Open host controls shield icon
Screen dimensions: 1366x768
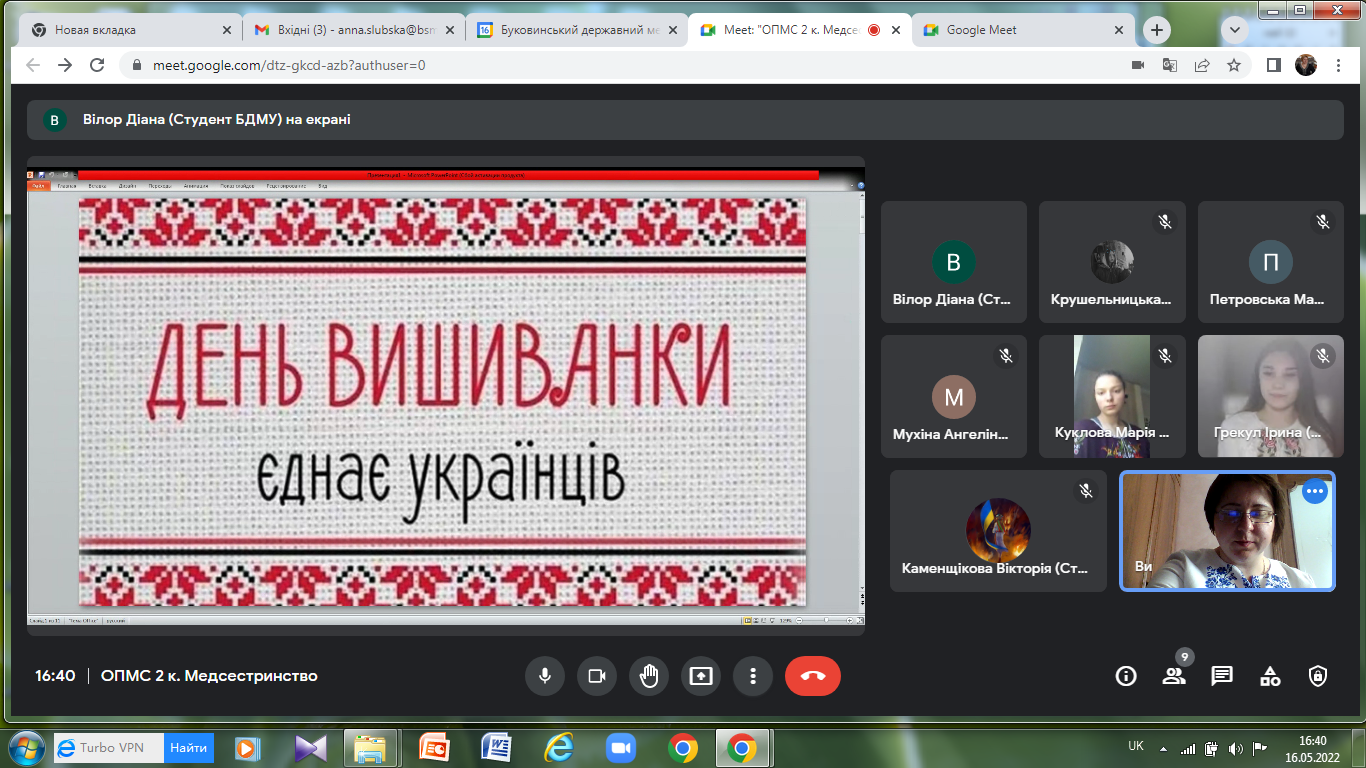(1318, 676)
